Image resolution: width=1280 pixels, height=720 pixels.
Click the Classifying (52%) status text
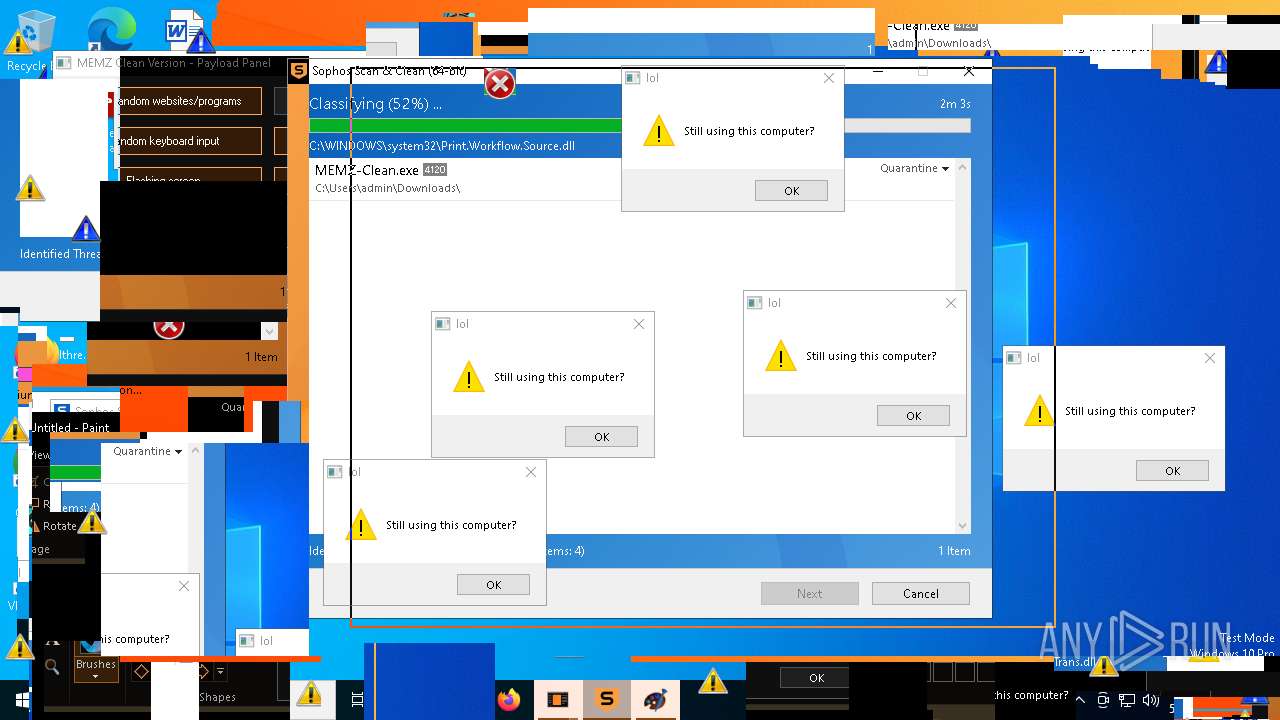pyautogui.click(x=375, y=104)
